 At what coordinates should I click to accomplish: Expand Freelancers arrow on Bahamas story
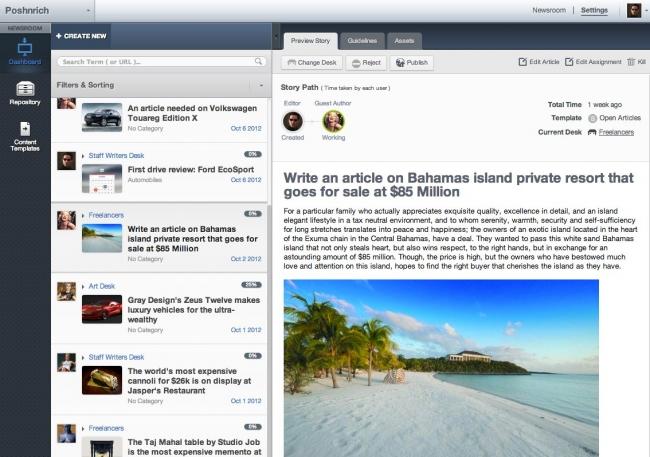point(83,216)
